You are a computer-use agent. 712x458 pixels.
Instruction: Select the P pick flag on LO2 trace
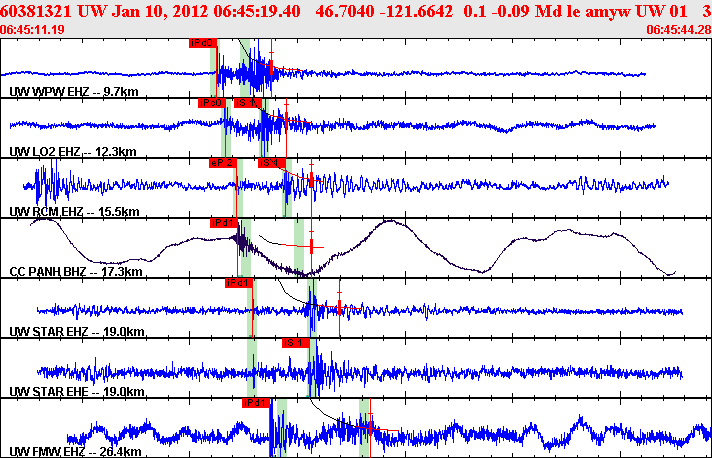[x=211, y=102]
